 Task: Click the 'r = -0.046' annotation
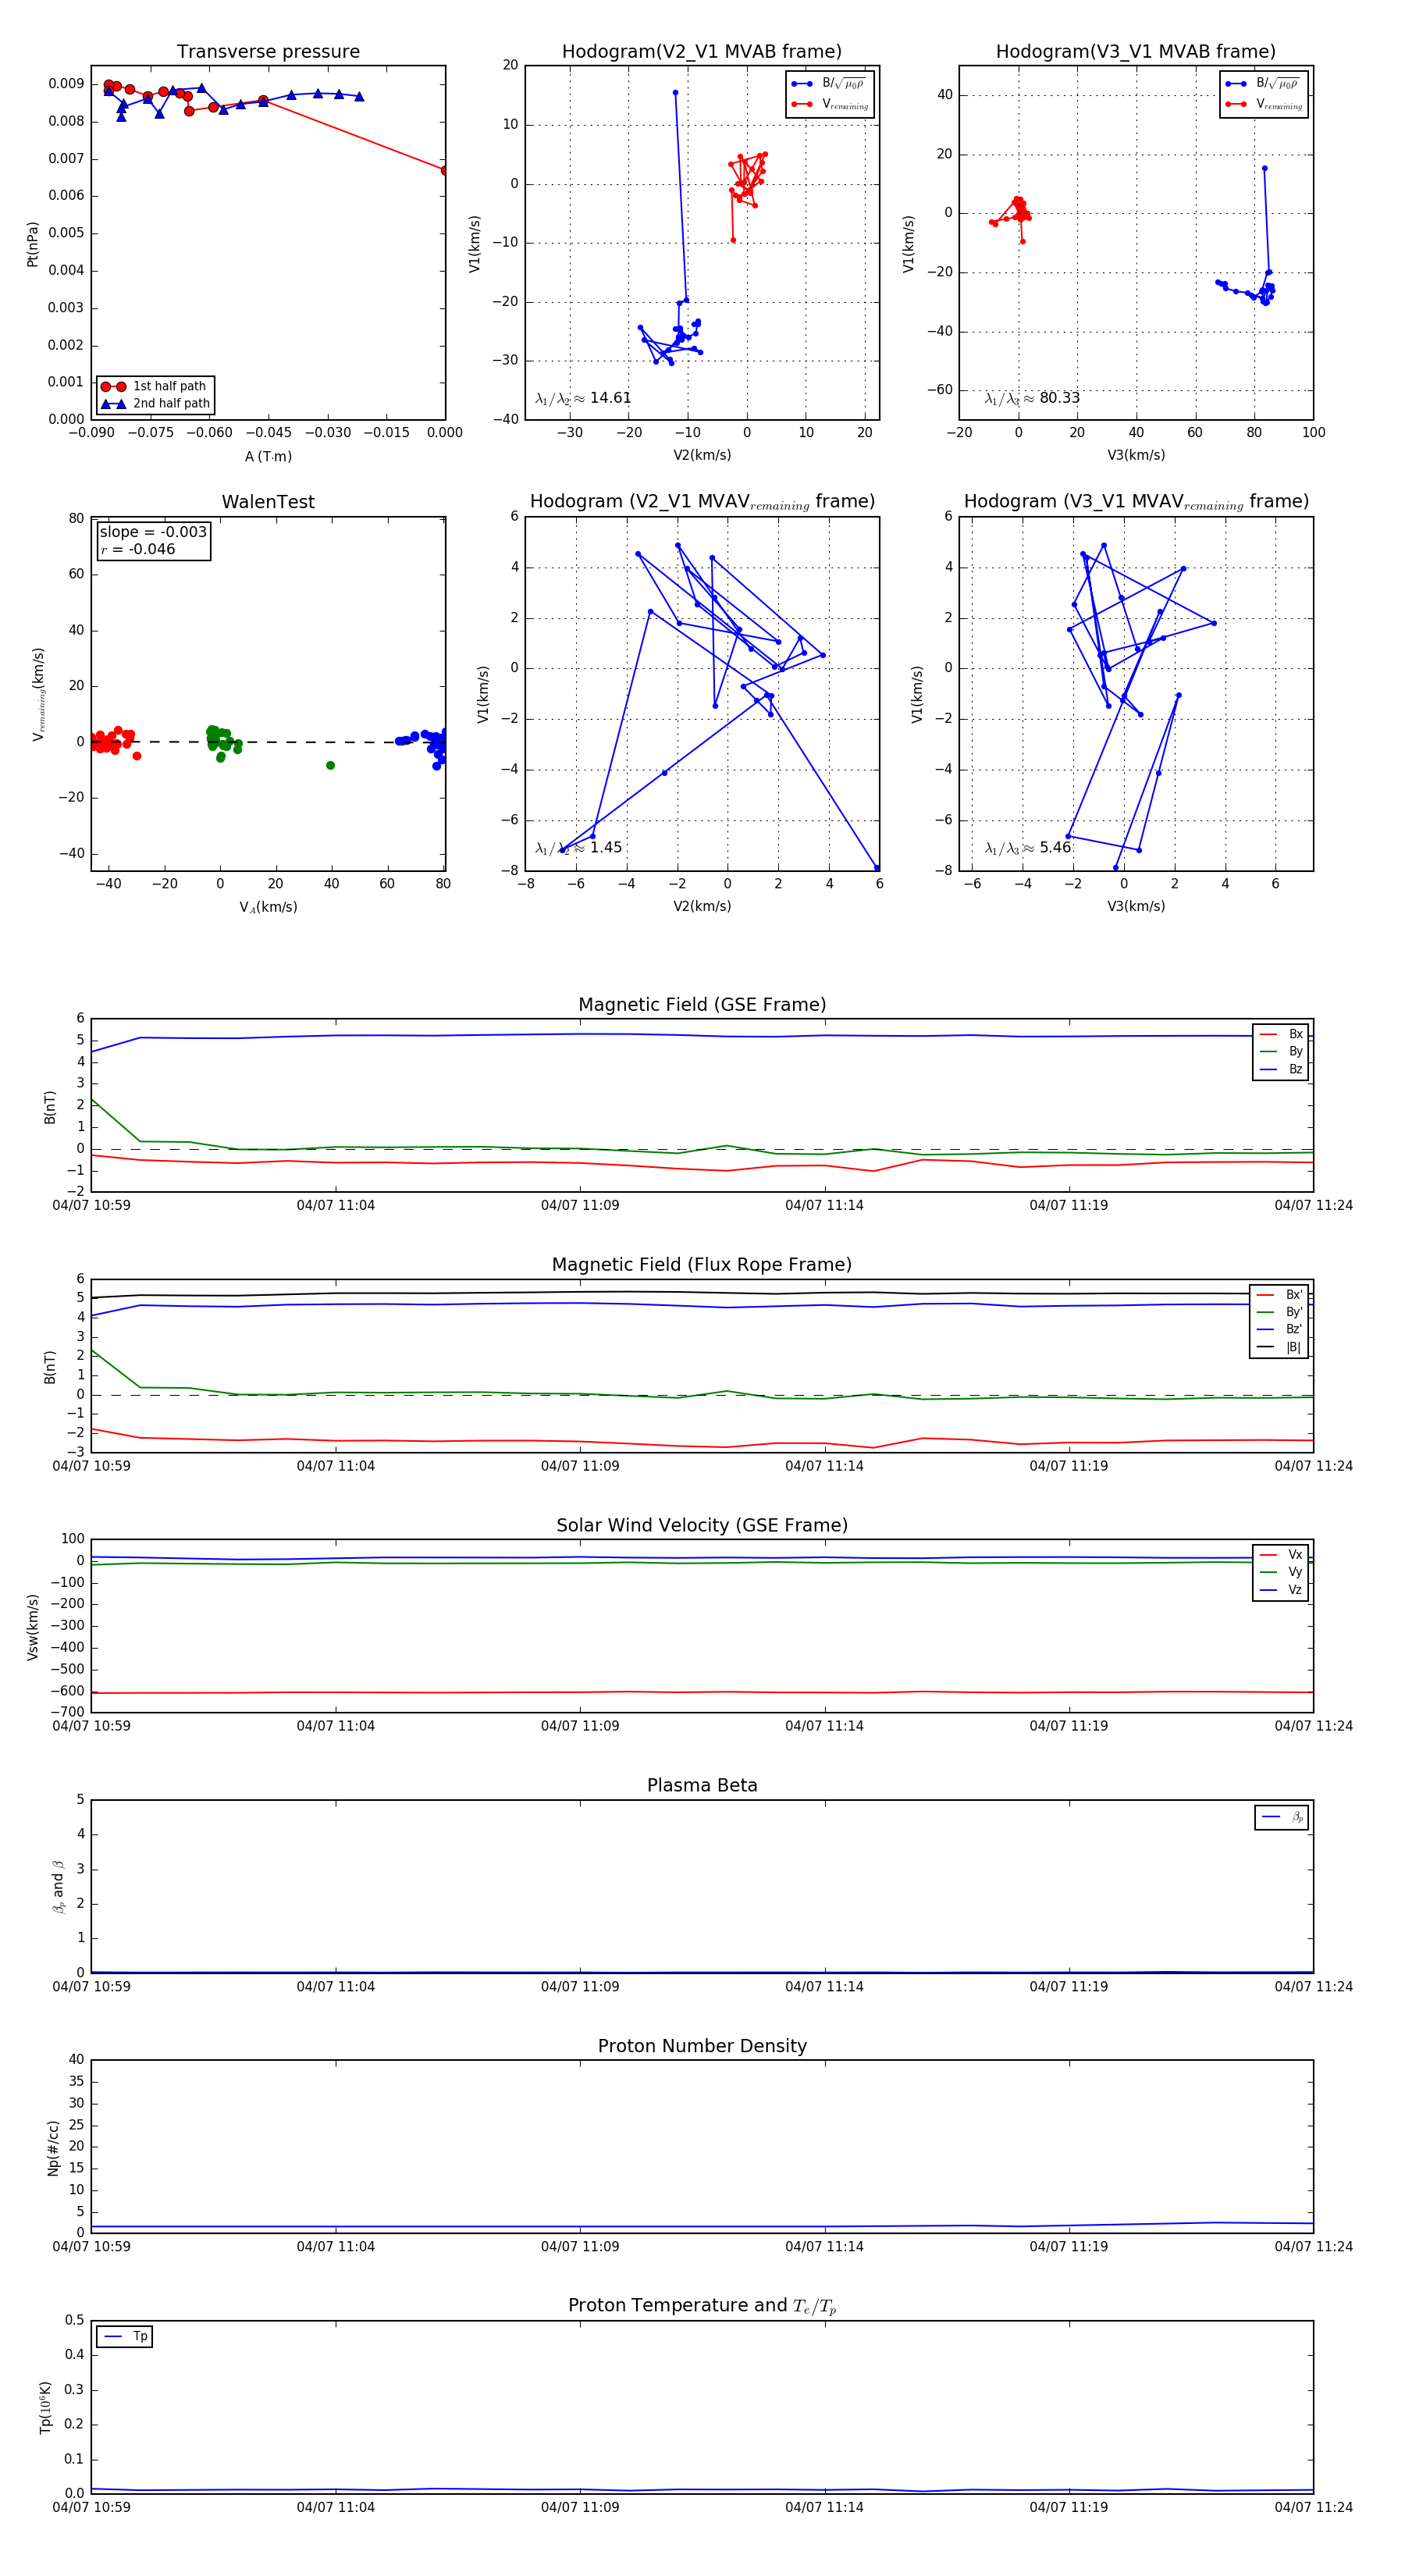click(138, 549)
